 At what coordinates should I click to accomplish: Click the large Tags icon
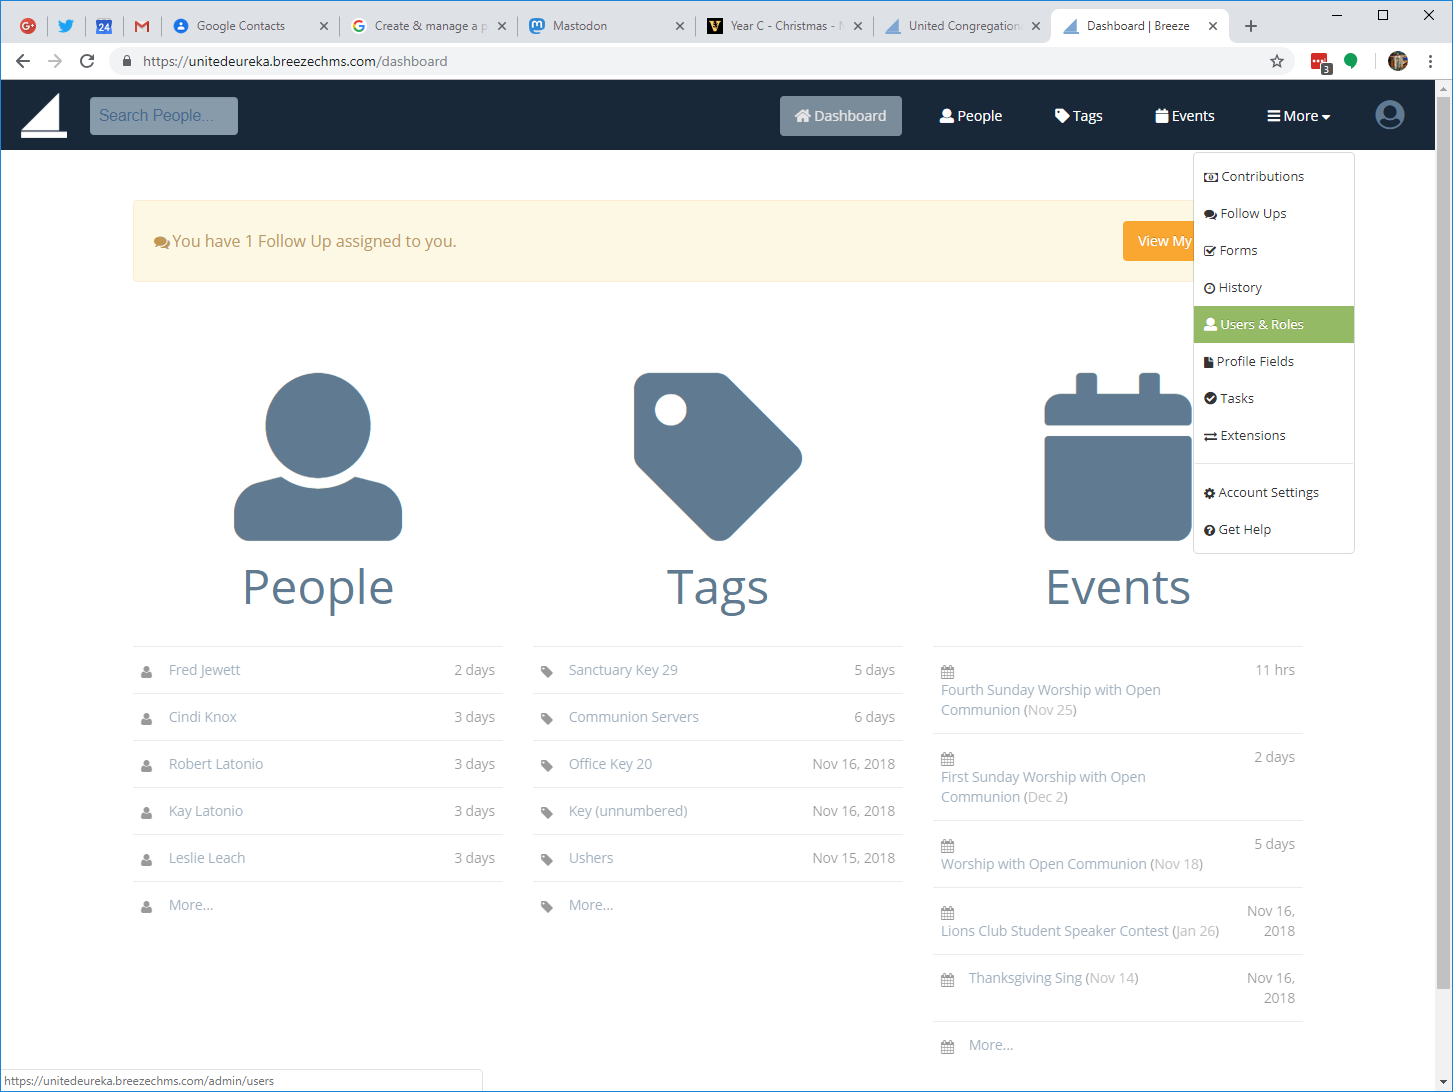point(717,457)
